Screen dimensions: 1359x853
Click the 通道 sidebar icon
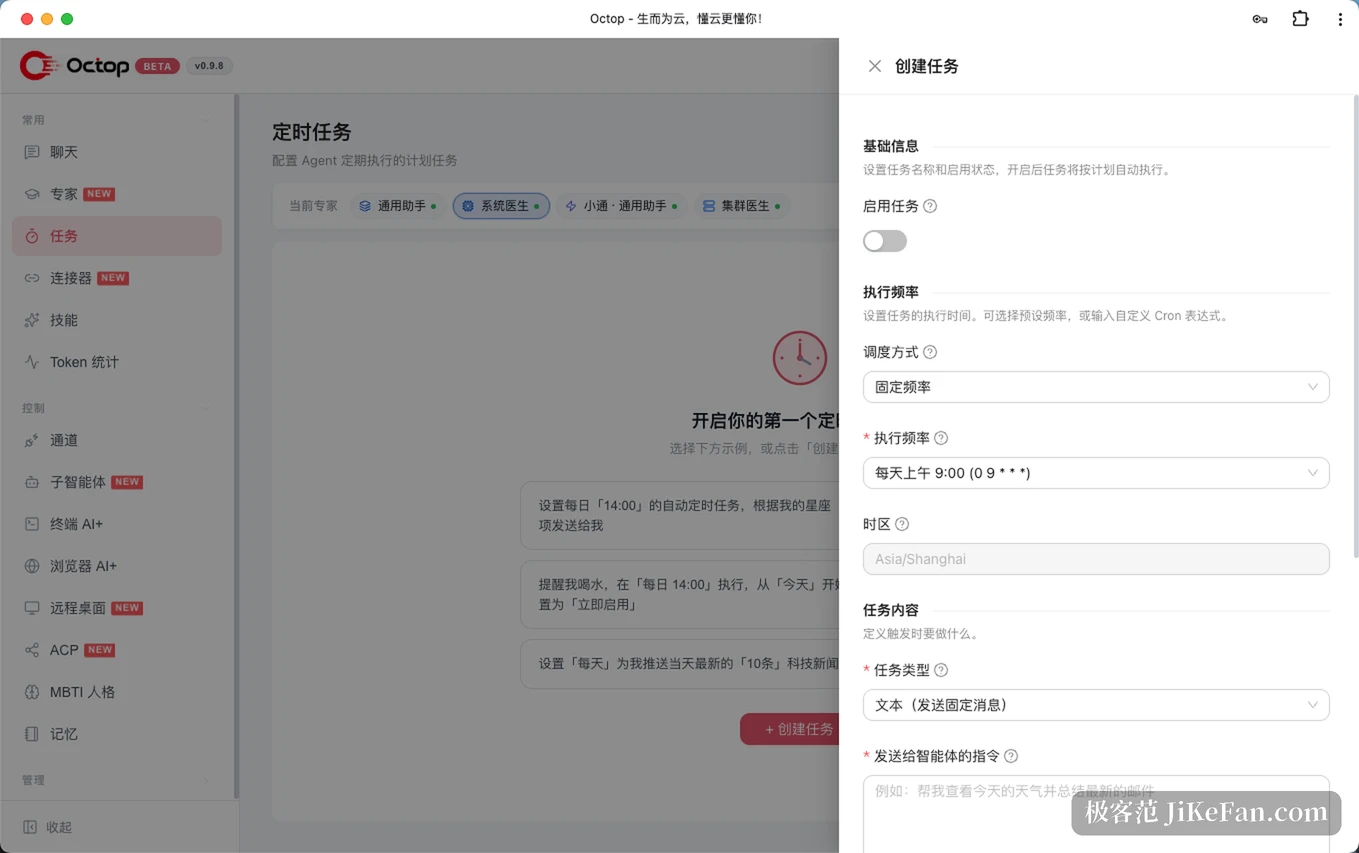pyautogui.click(x=32, y=440)
